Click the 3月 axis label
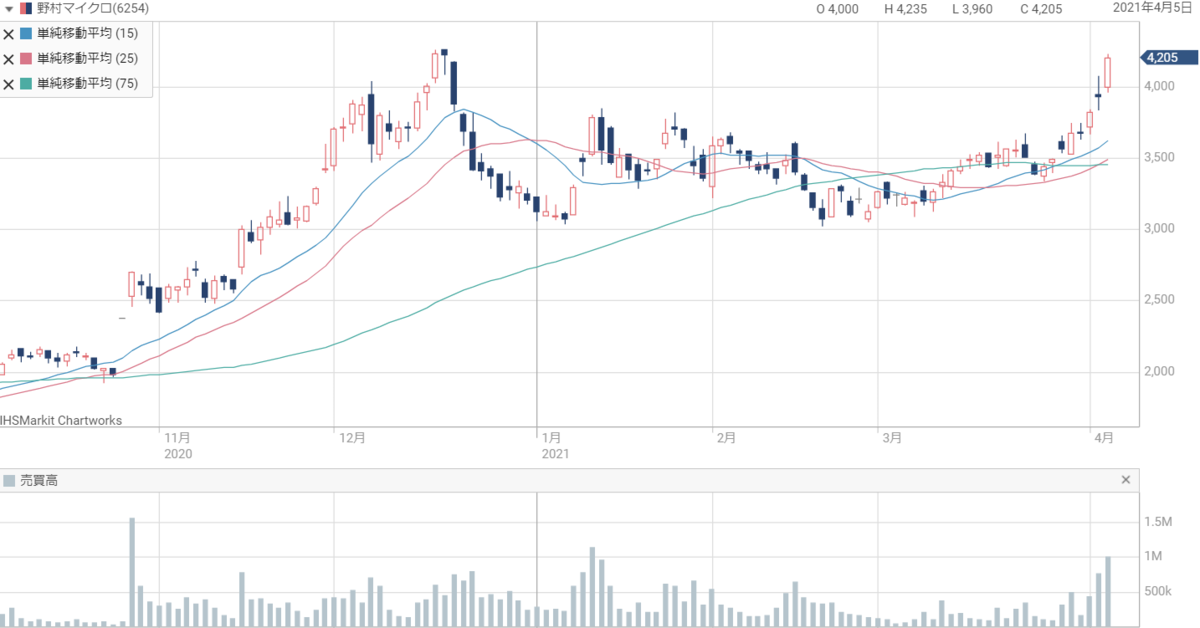Viewport: 1200px width, 628px height. (x=893, y=438)
